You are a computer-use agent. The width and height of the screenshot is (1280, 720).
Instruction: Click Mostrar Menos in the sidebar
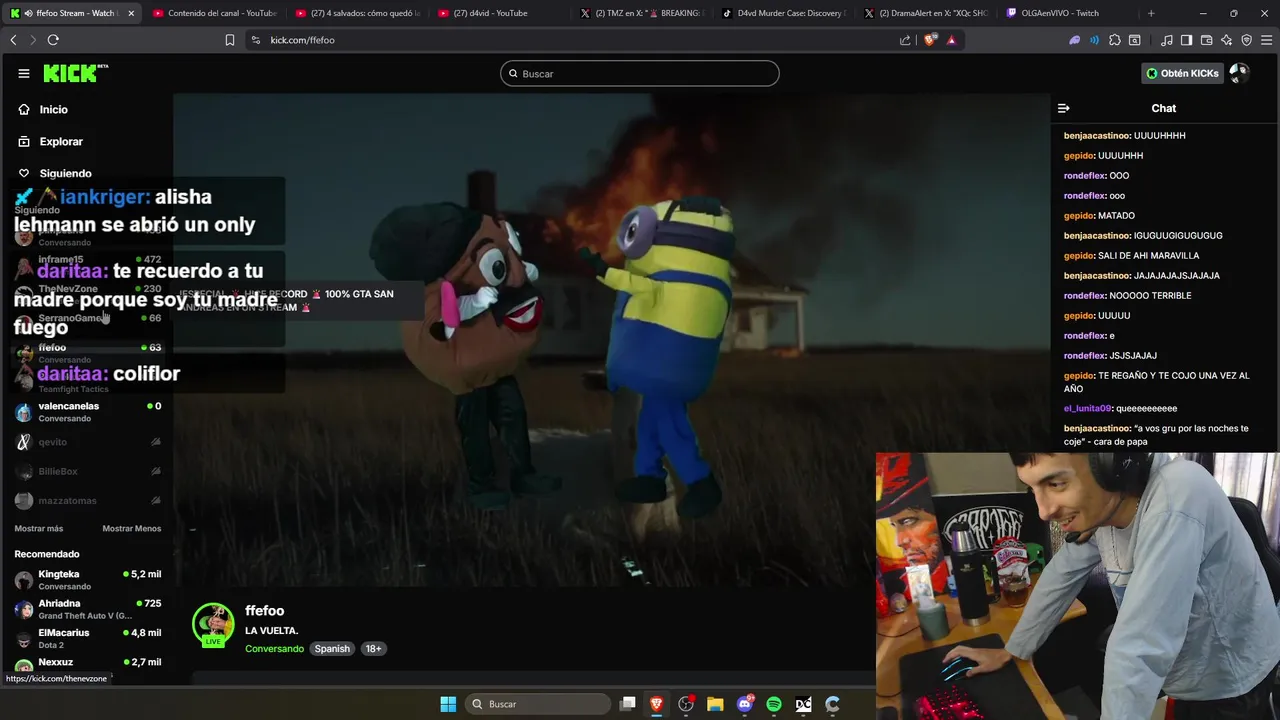131,528
